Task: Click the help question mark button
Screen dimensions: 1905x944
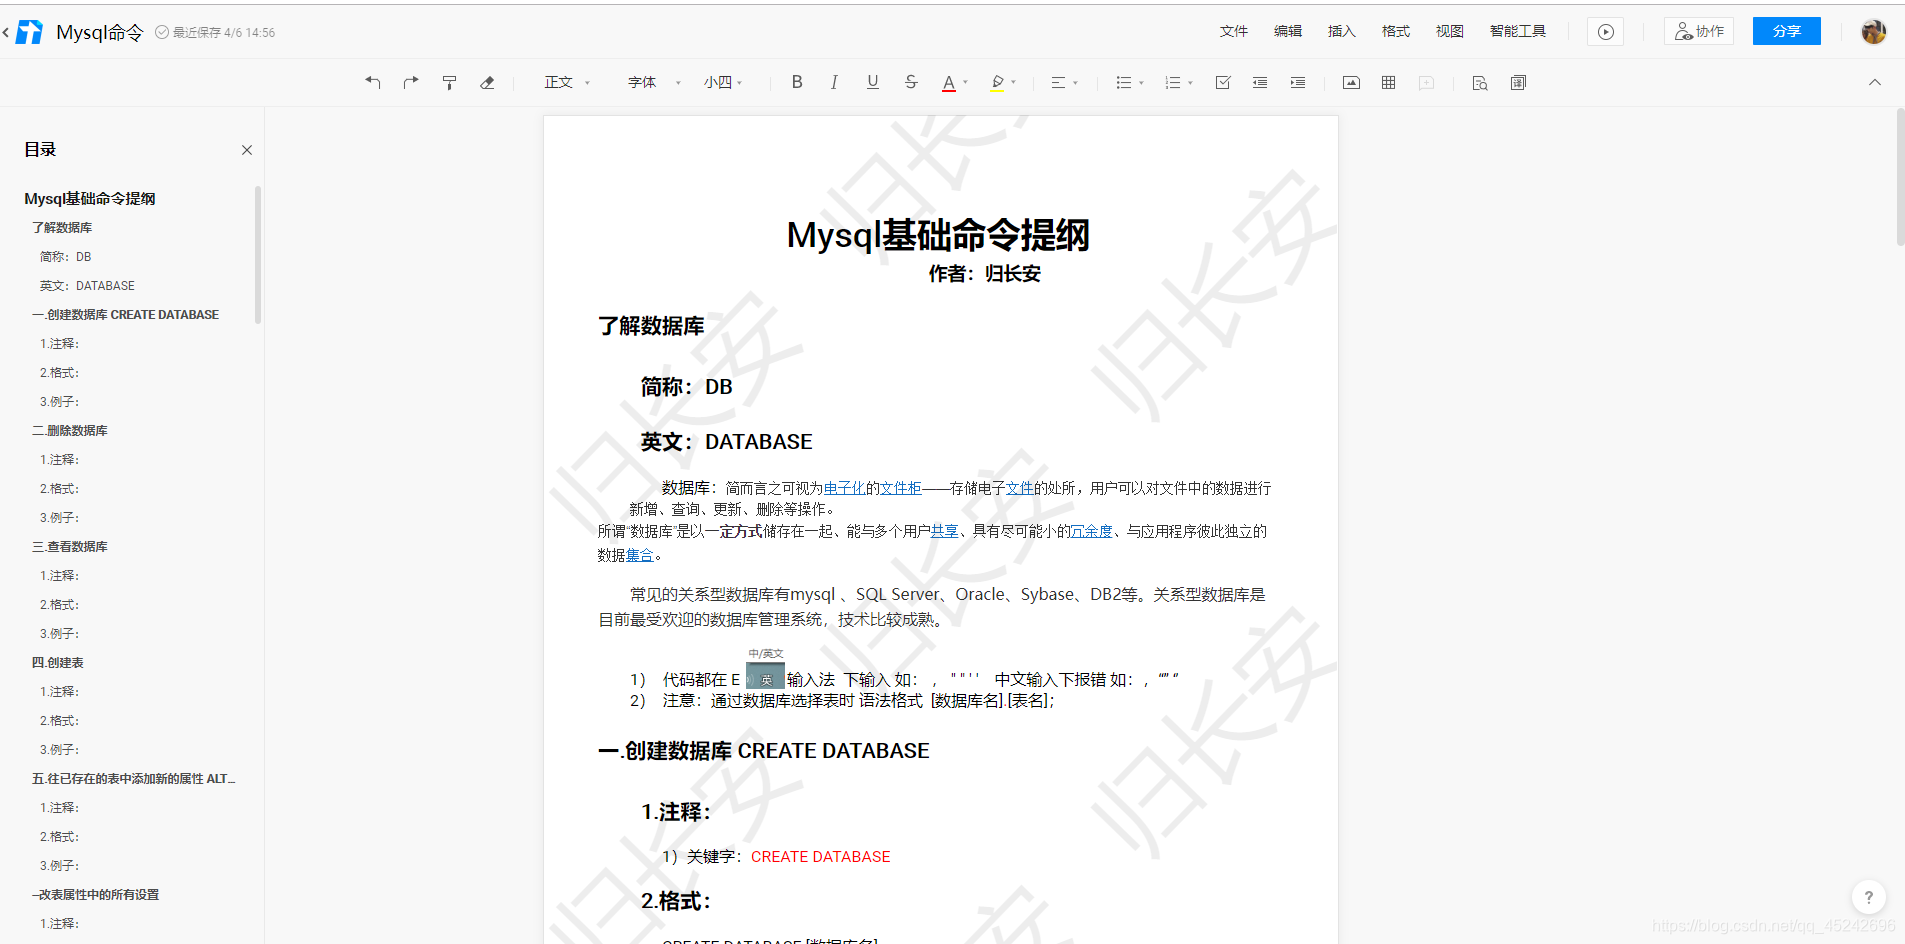Action: [x=1868, y=897]
